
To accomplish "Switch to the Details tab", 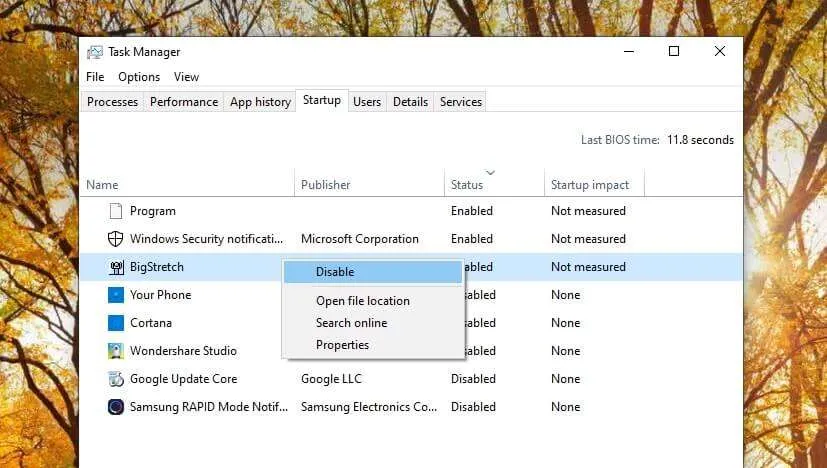I will (410, 102).
